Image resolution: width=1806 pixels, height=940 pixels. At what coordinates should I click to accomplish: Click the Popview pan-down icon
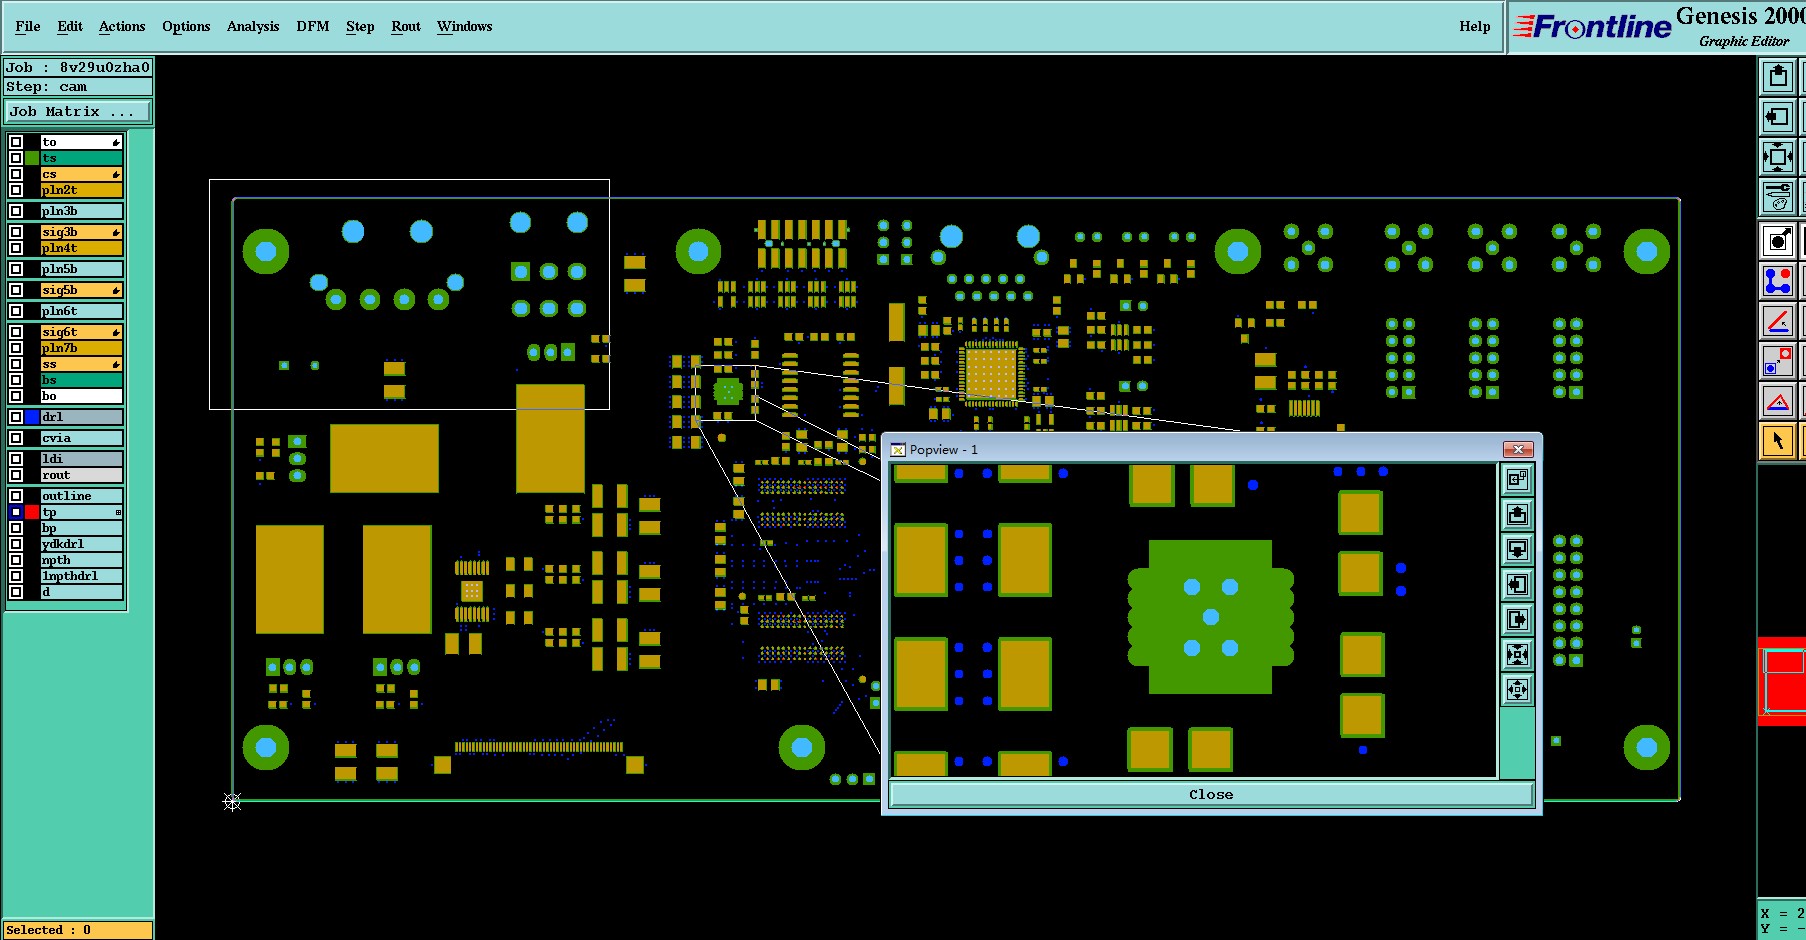[x=1517, y=550]
